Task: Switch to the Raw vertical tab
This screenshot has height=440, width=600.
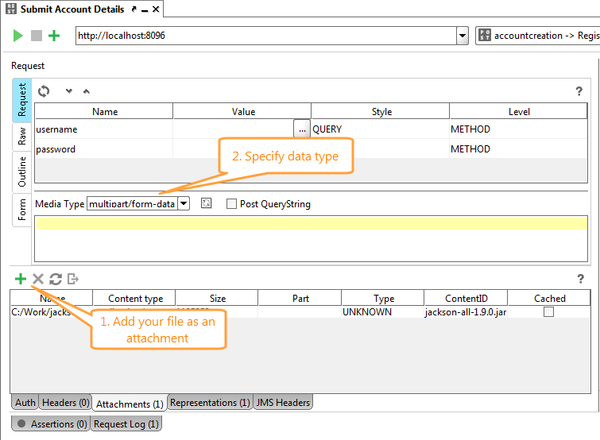Action: (21, 136)
